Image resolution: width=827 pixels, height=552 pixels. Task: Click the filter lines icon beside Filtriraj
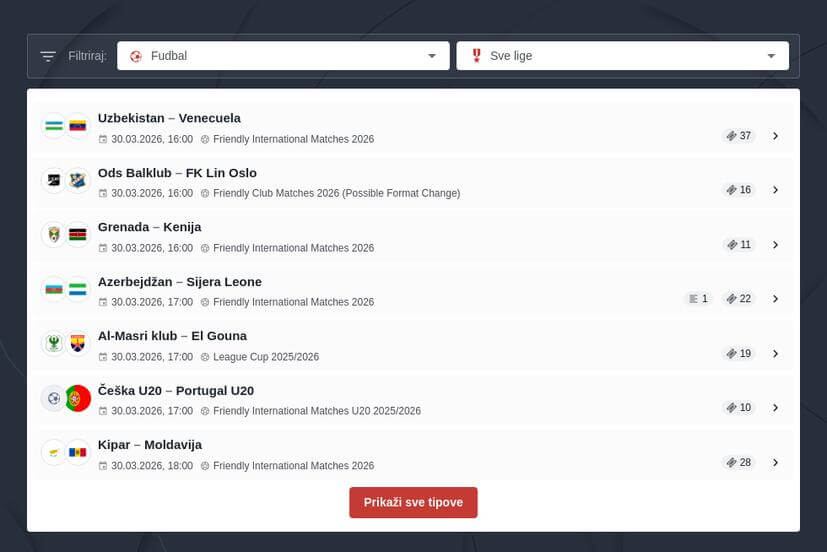(x=48, y=56)
